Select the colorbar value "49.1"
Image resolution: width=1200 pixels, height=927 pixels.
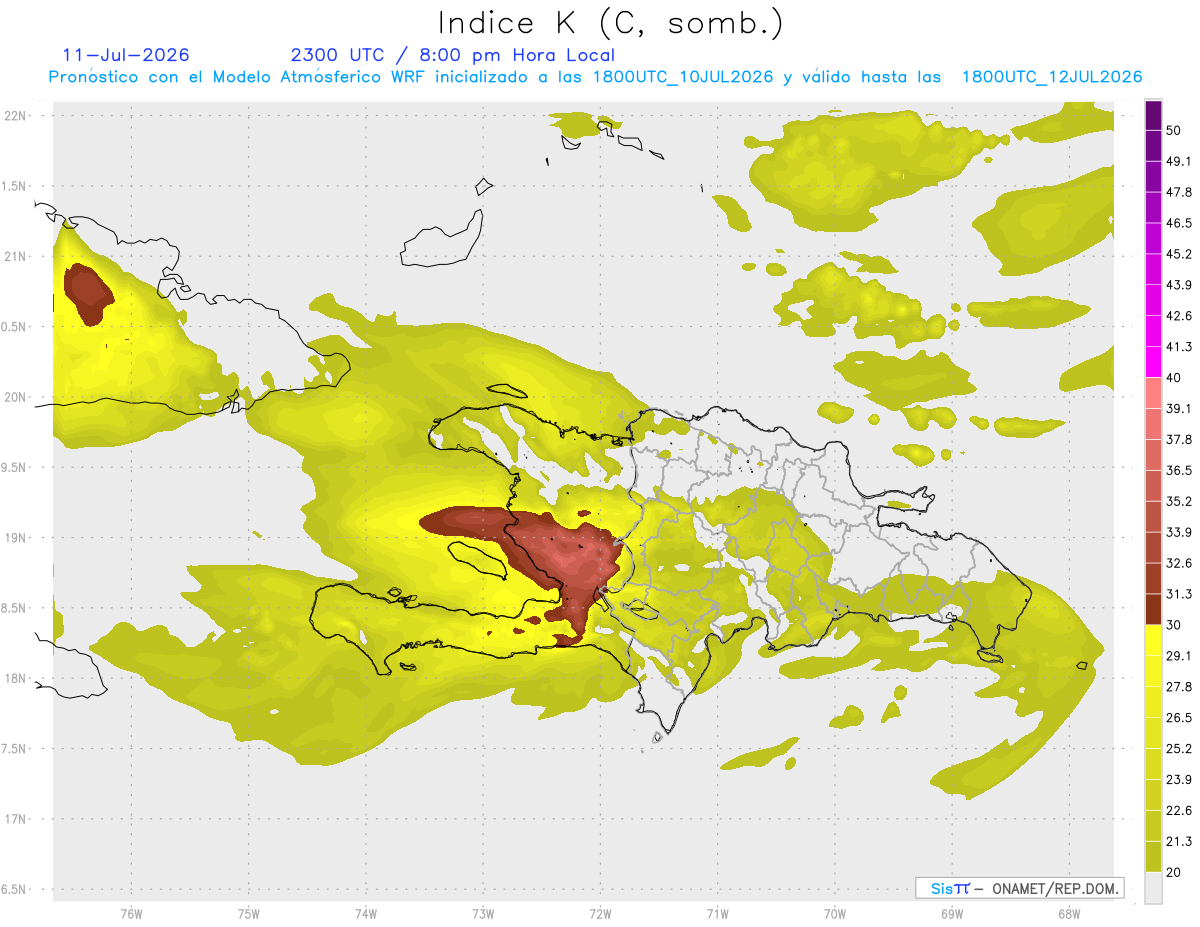[x=1179, y=161]
